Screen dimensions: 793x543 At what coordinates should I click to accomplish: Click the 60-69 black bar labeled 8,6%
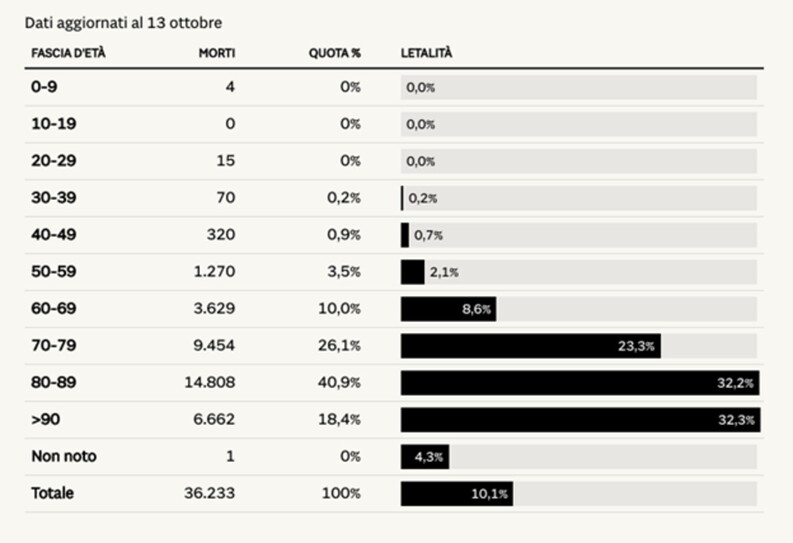448,309
